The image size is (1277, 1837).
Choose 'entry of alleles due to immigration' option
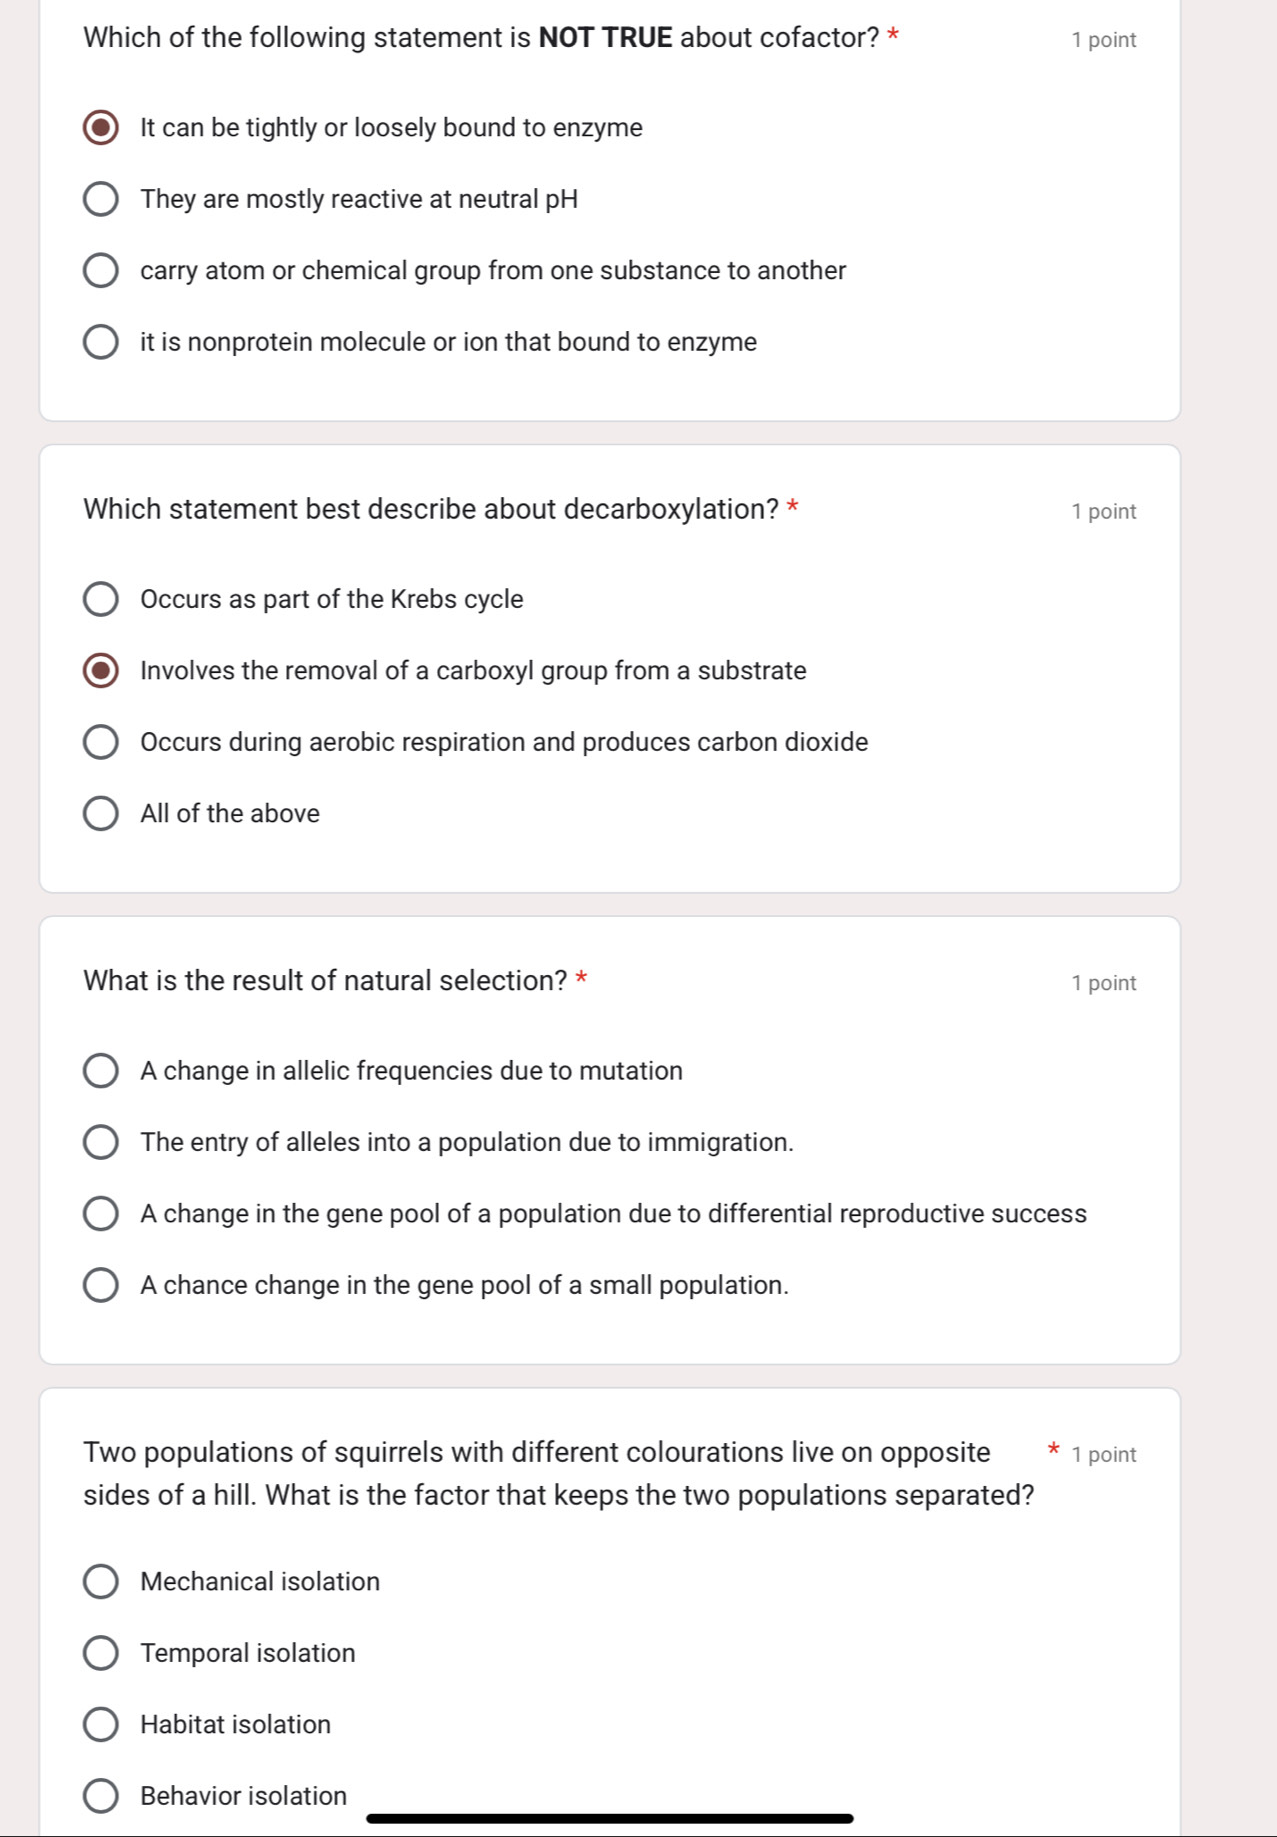tap(100, 1142)
